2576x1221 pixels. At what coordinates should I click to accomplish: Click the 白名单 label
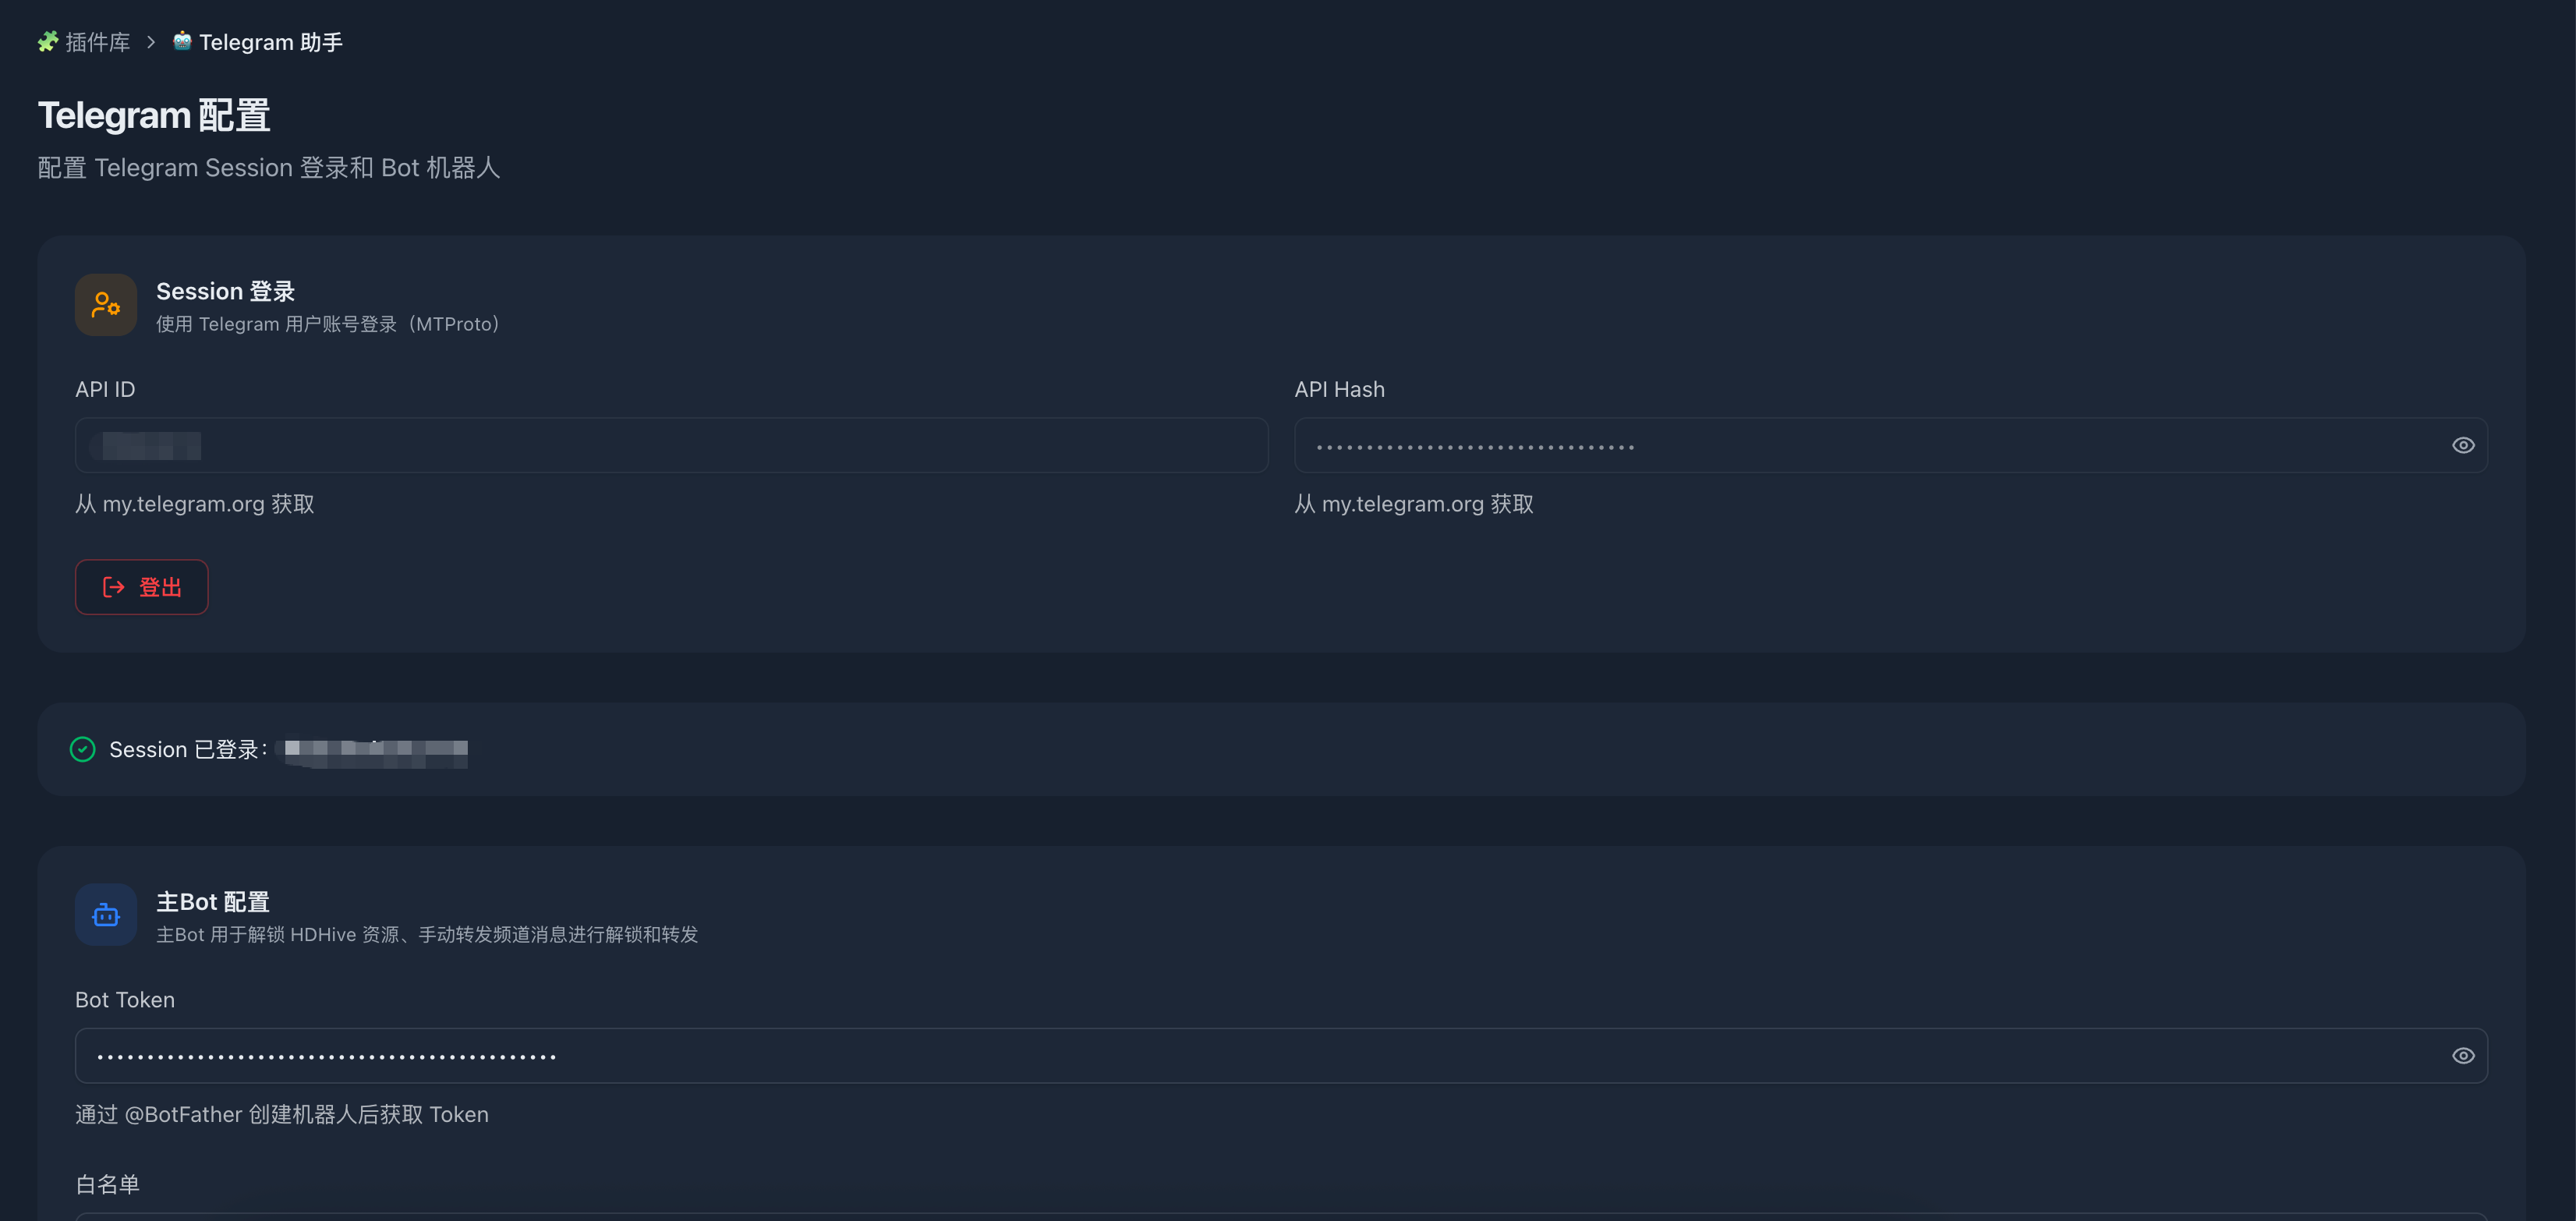[107, 1185]
